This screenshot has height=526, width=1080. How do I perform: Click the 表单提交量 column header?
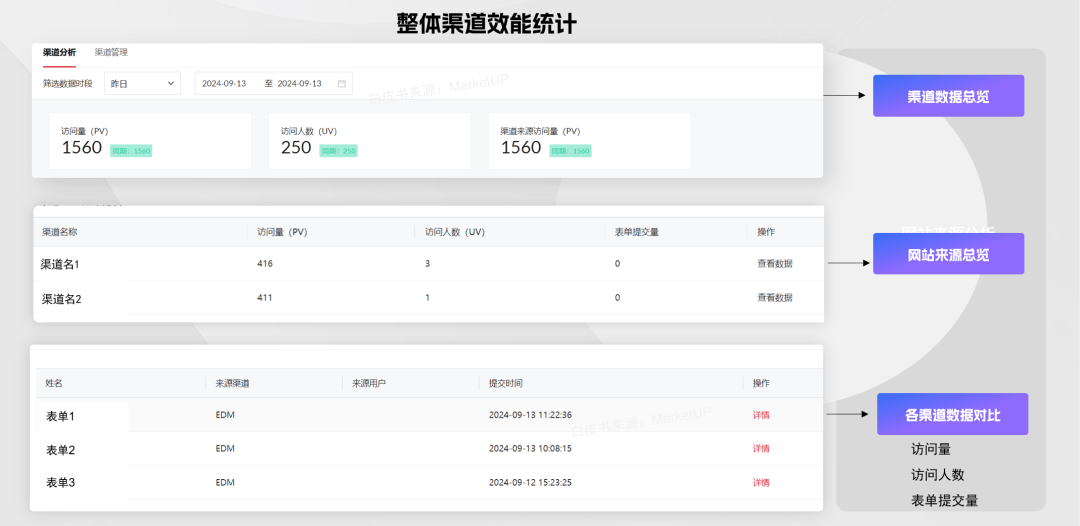(636, 232)
